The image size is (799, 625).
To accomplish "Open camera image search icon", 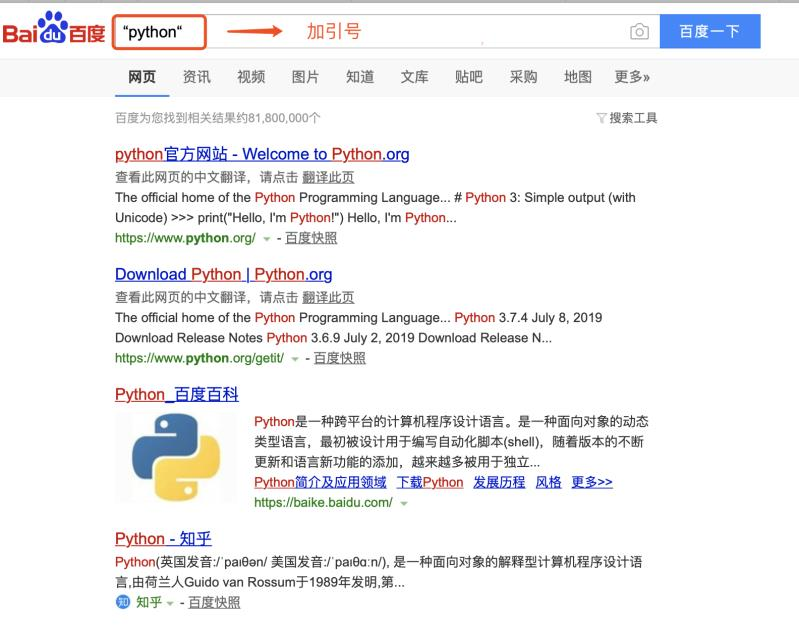I will click(639, 32).
